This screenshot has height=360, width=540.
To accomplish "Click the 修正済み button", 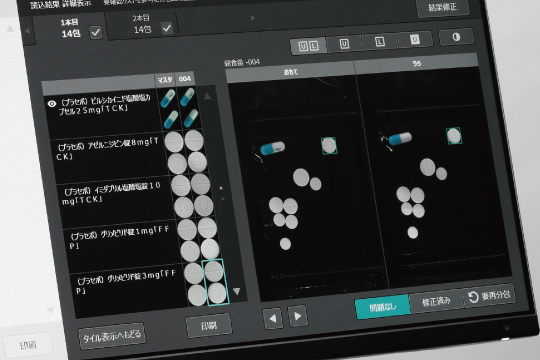I will [436, 301].
